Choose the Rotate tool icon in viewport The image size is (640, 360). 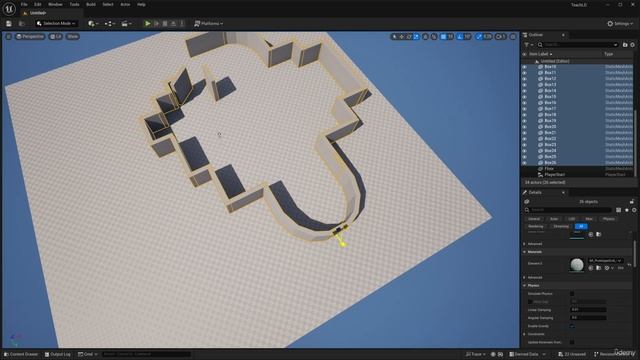tap(409, 37)
